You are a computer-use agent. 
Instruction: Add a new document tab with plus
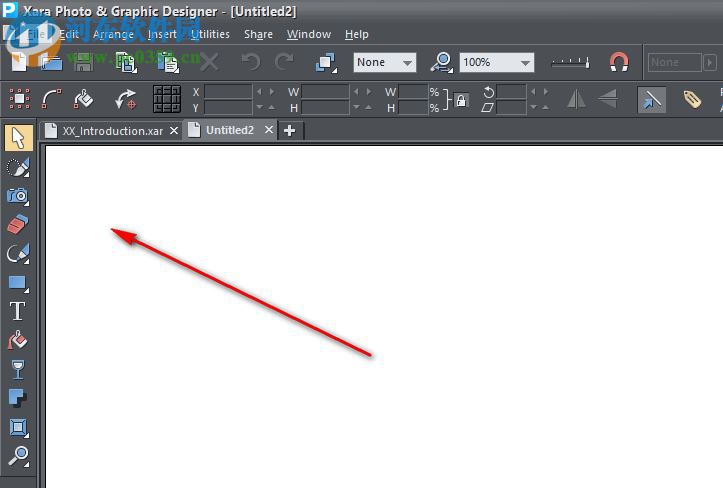point(290,131)
